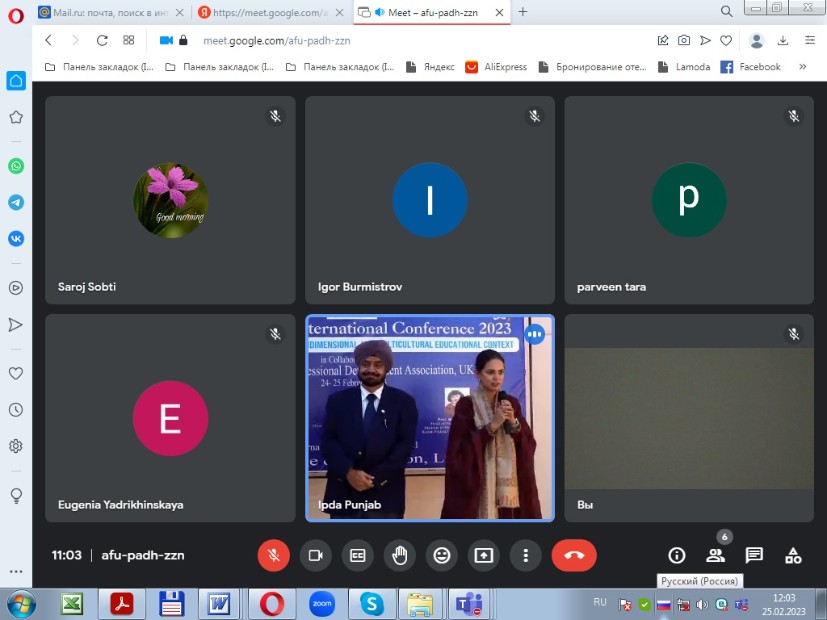The width and height of the screenshot is (827, 620).
Task: Switch to the Mail.ru tab
Action: point(110,12)
